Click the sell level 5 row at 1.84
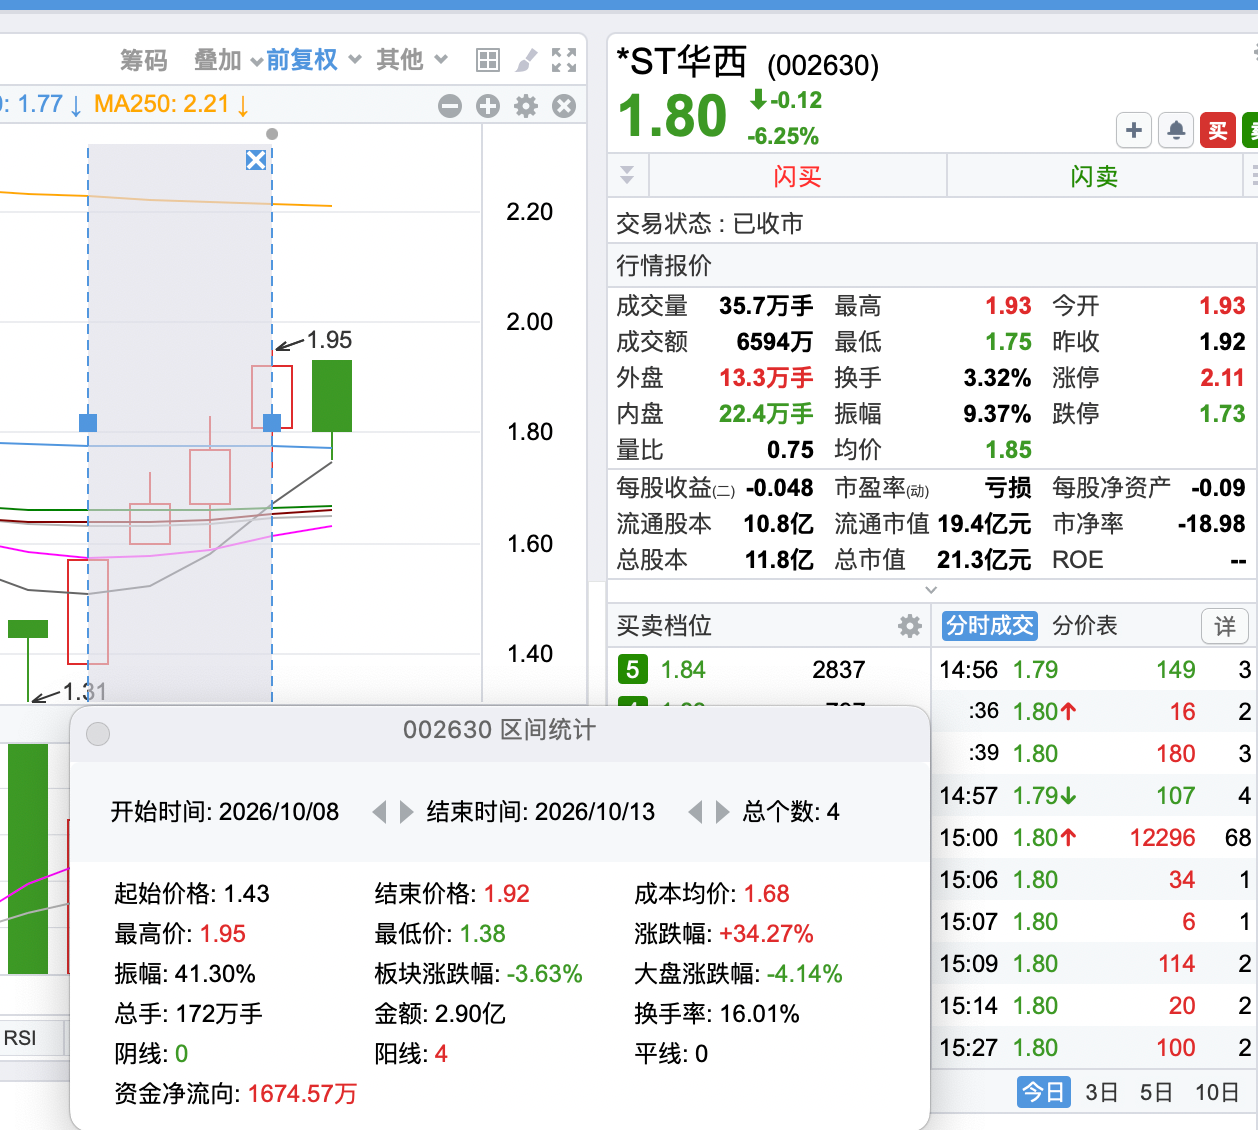The image size is (1258, 1130). pos(770,670)
